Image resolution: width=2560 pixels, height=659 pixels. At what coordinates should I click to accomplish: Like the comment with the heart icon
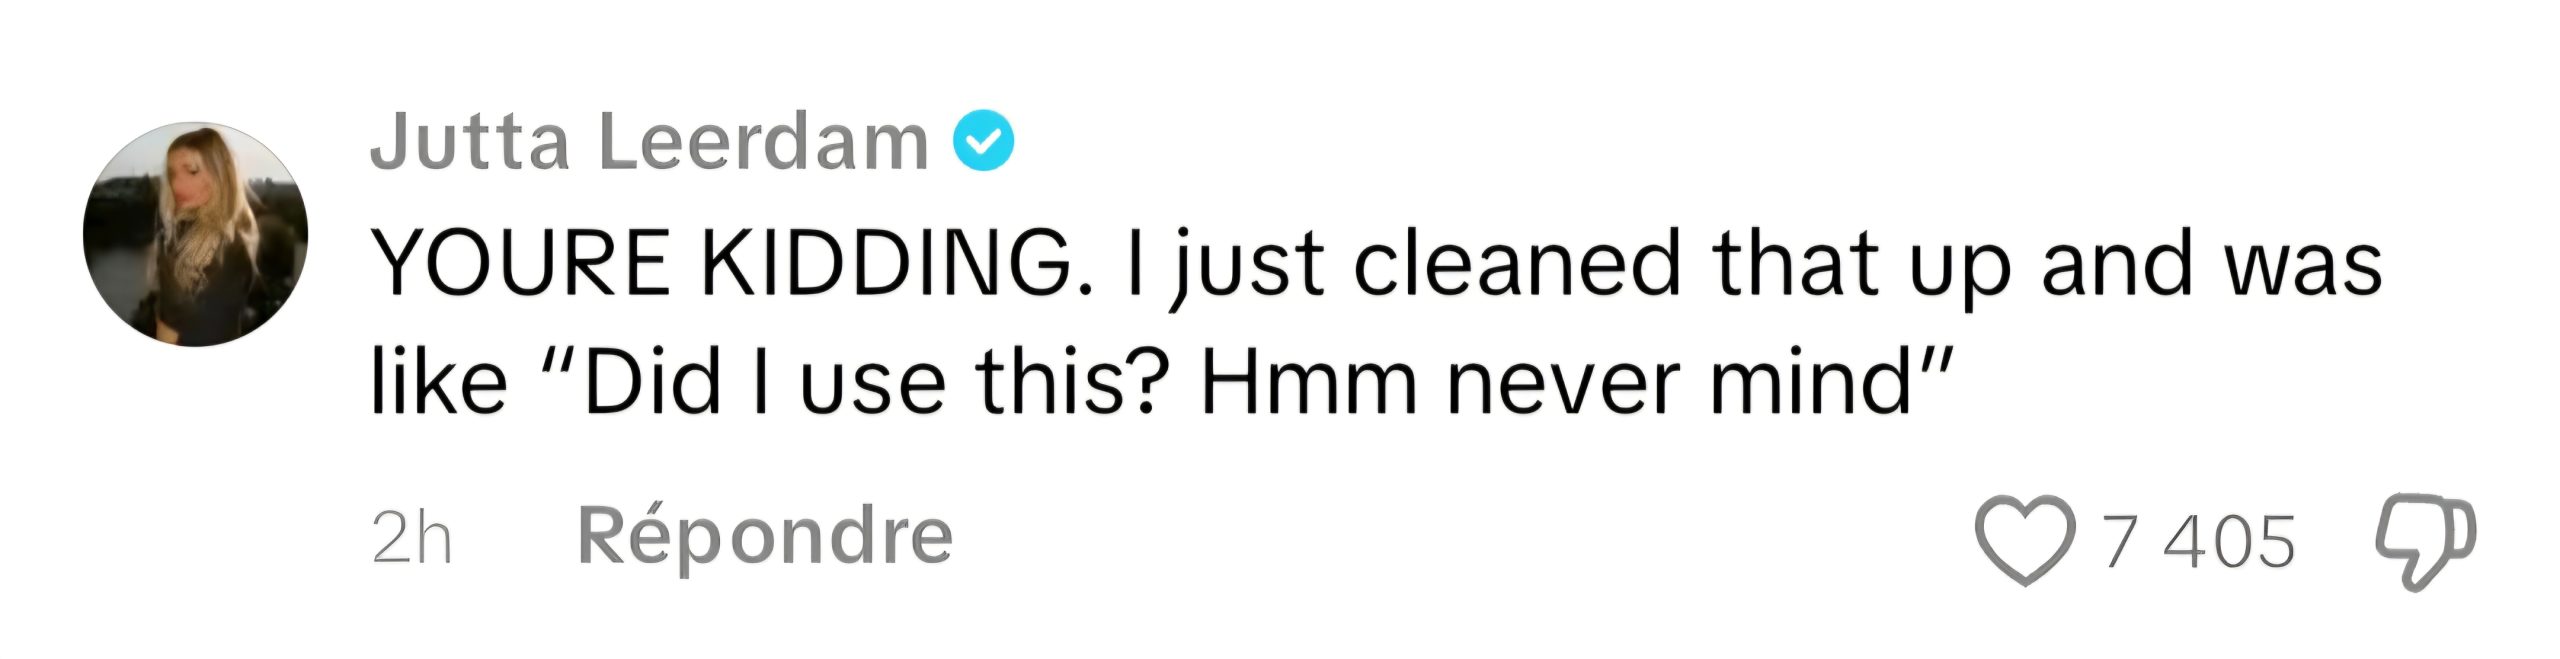point(2022,541)
